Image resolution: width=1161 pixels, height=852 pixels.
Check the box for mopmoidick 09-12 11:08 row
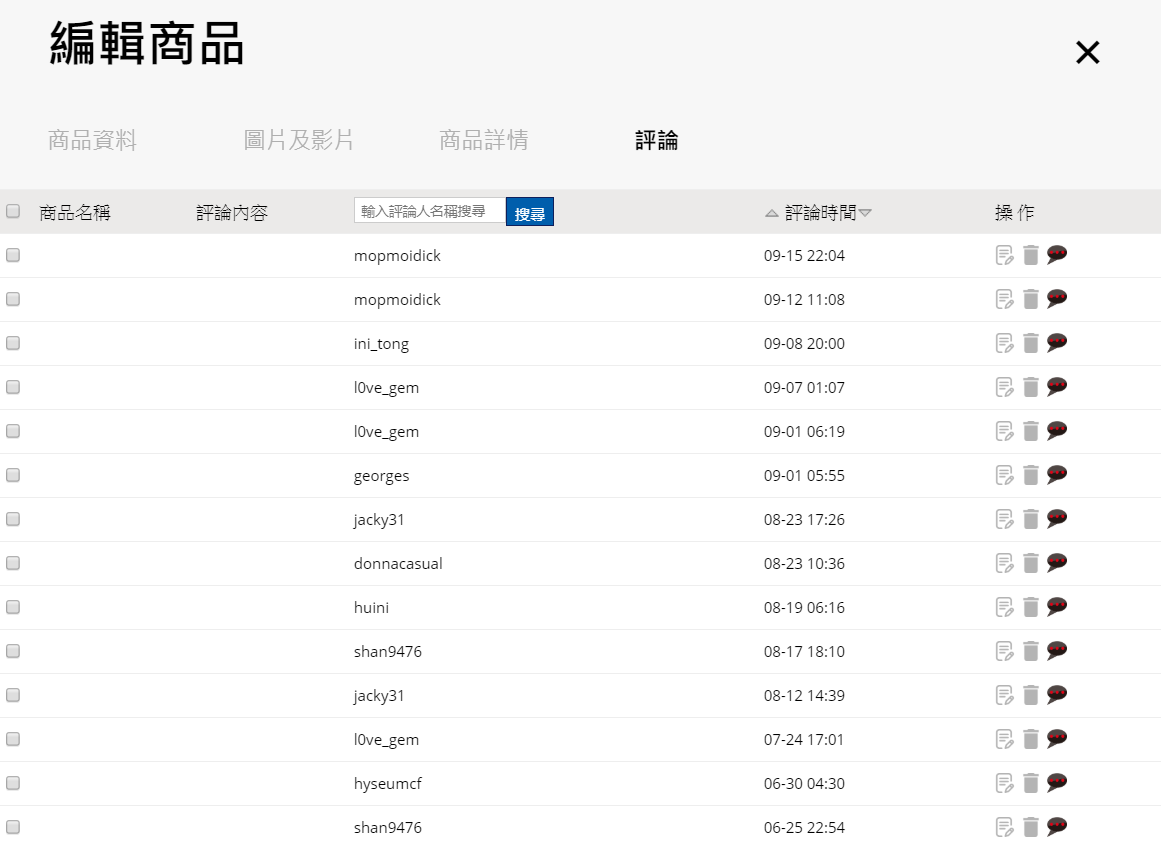click(13, 299)
